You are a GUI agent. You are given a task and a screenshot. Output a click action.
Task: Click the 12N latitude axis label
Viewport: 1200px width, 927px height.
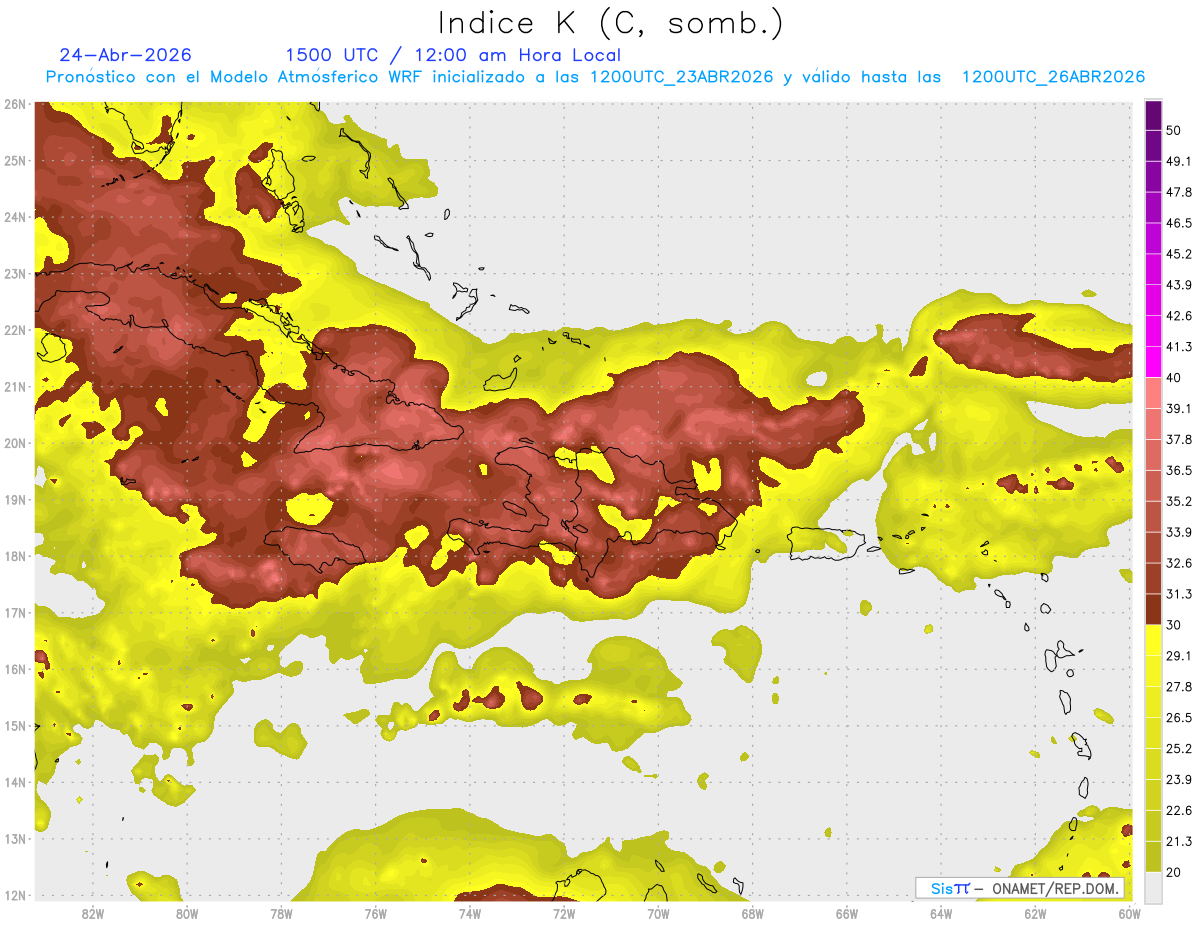click(15, 895)
